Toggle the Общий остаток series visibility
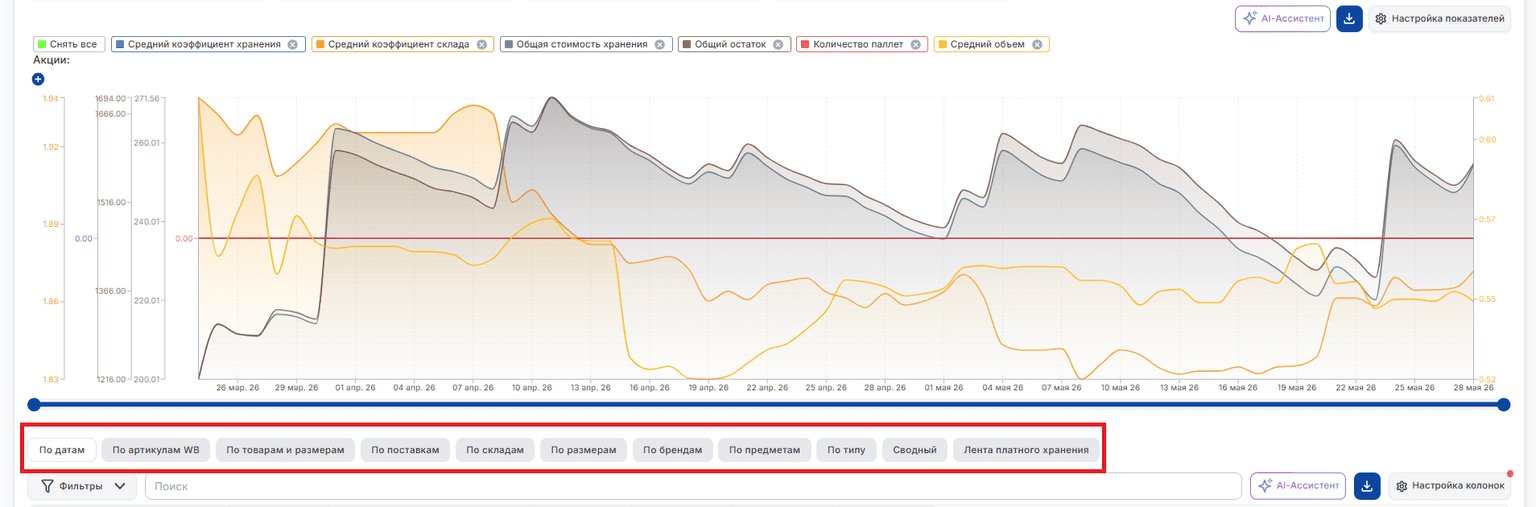The height and width of the screenshot is (507, 1536). tap(731, 45)
